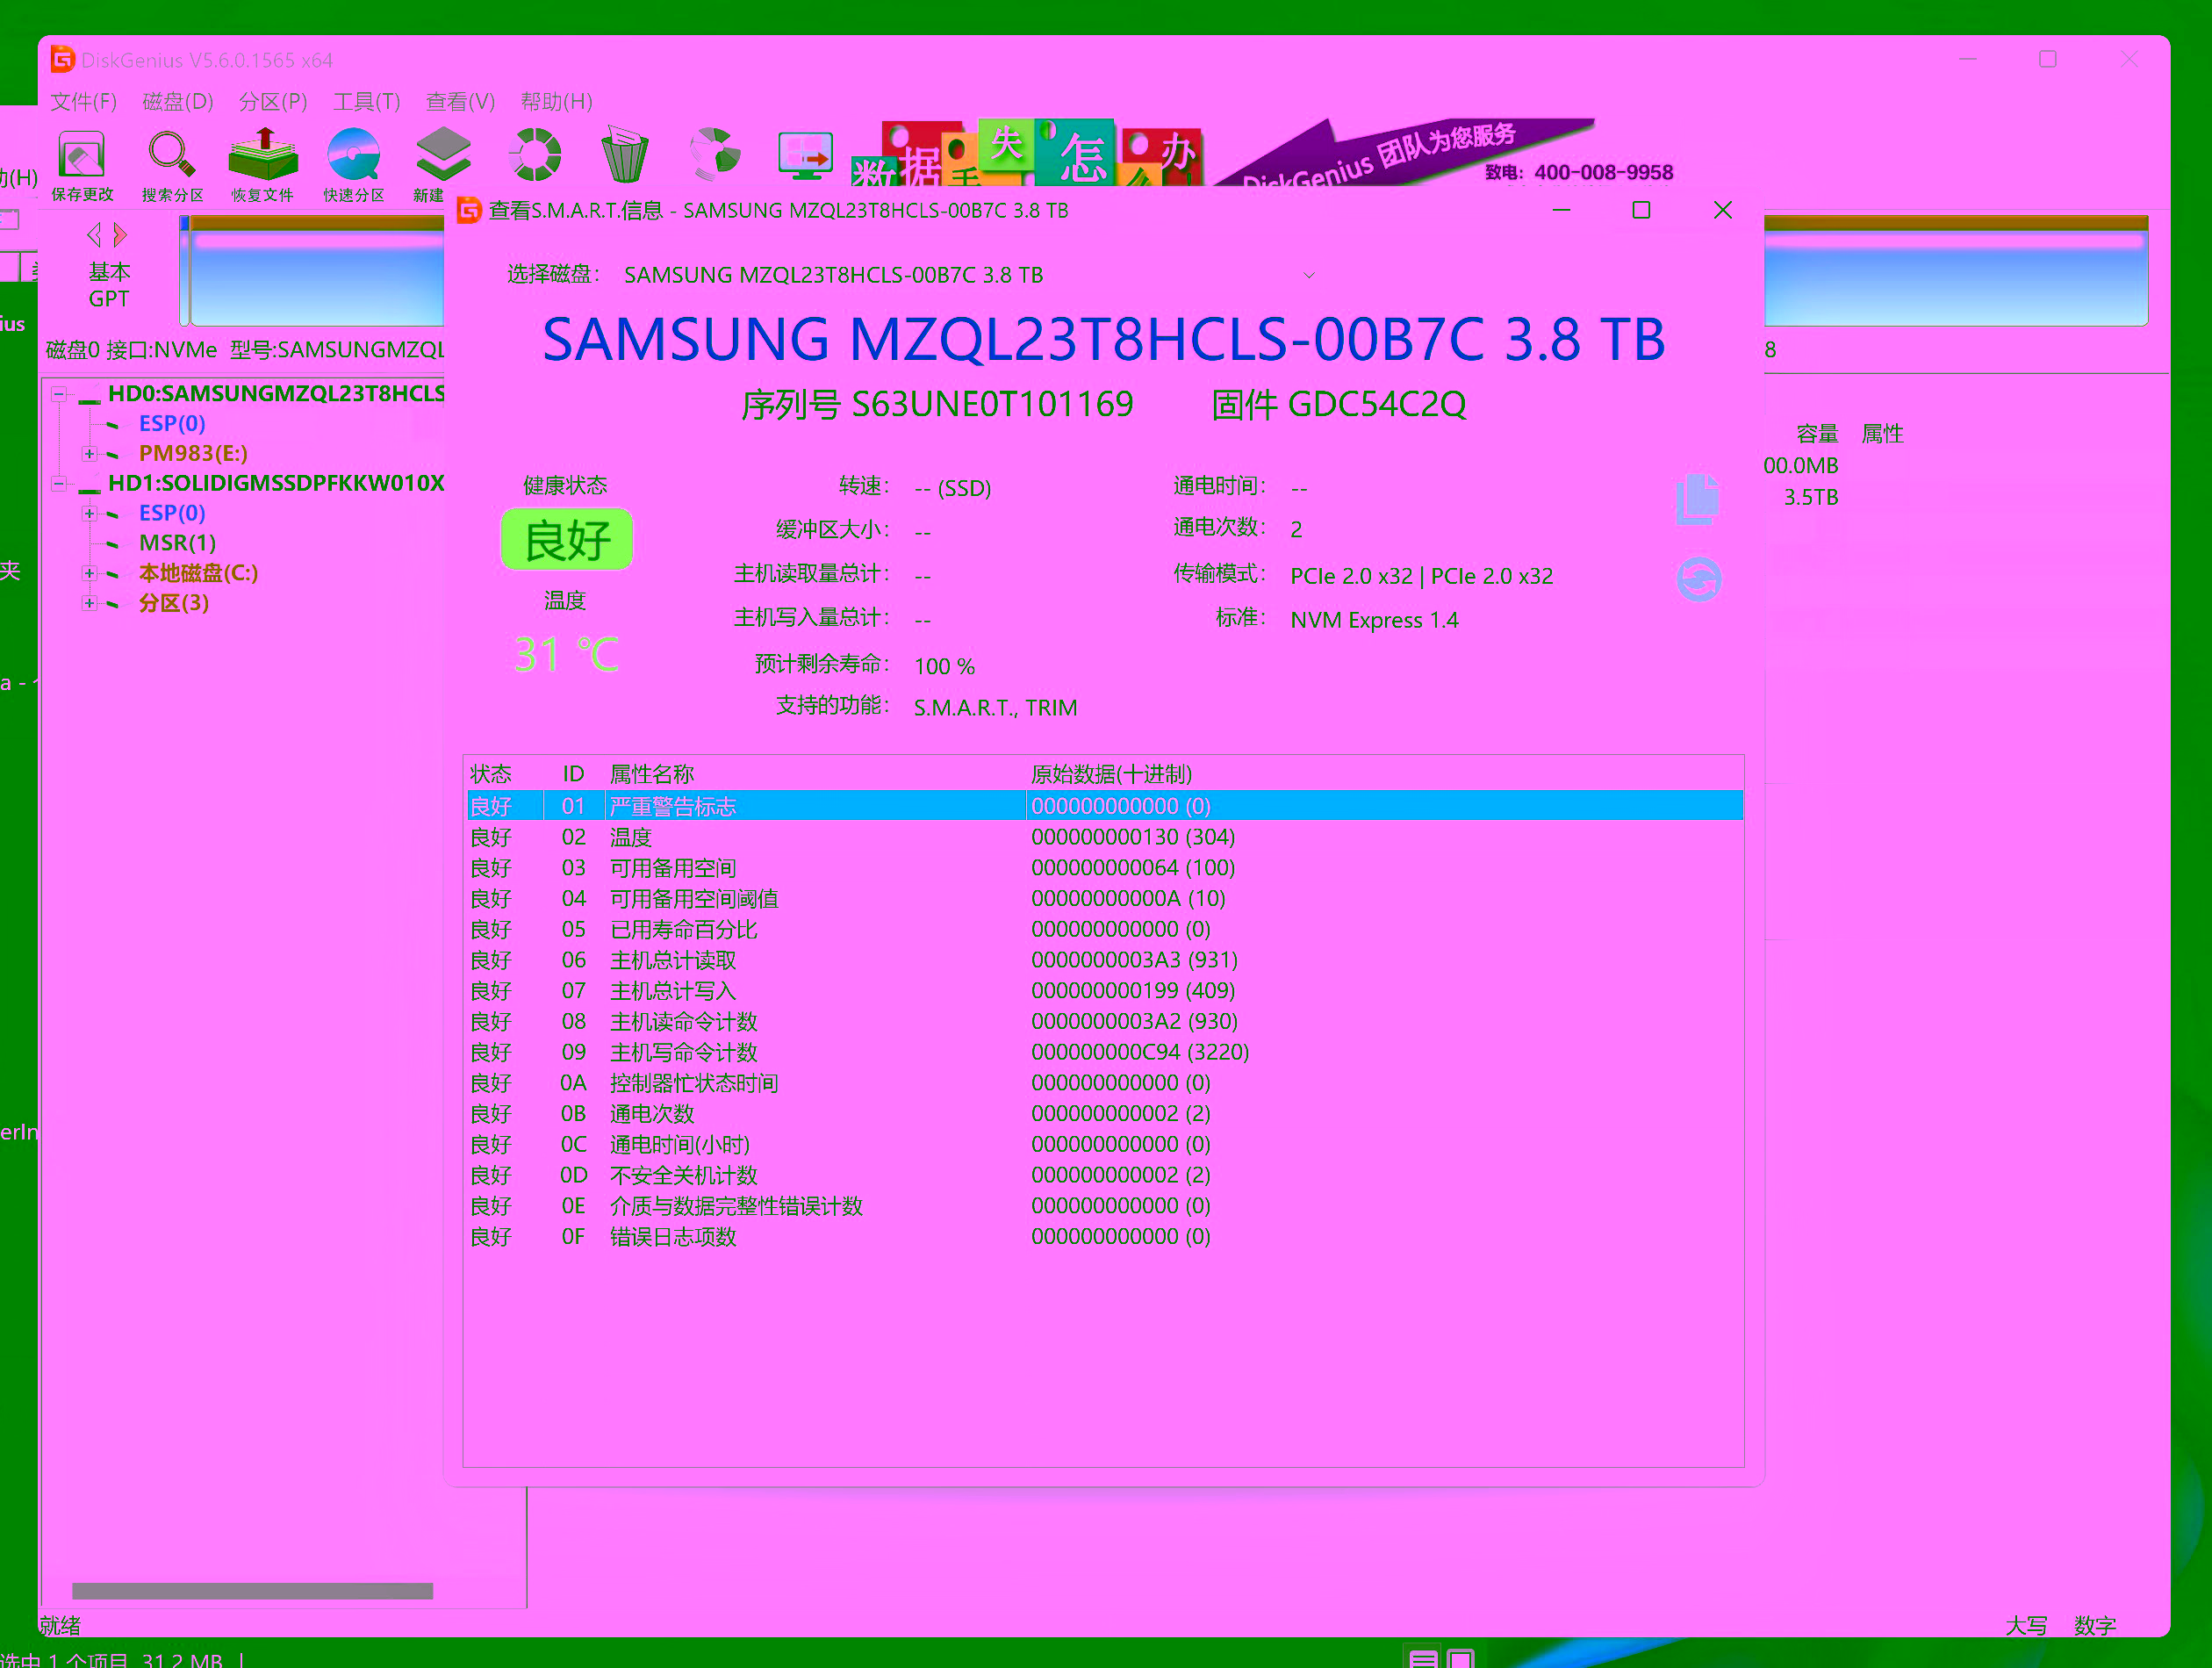The height and width of the screenshot is (1668, 2212).
Task: Select the 温度 attribute row (ID 02)
Action: tap(1105, 837)
